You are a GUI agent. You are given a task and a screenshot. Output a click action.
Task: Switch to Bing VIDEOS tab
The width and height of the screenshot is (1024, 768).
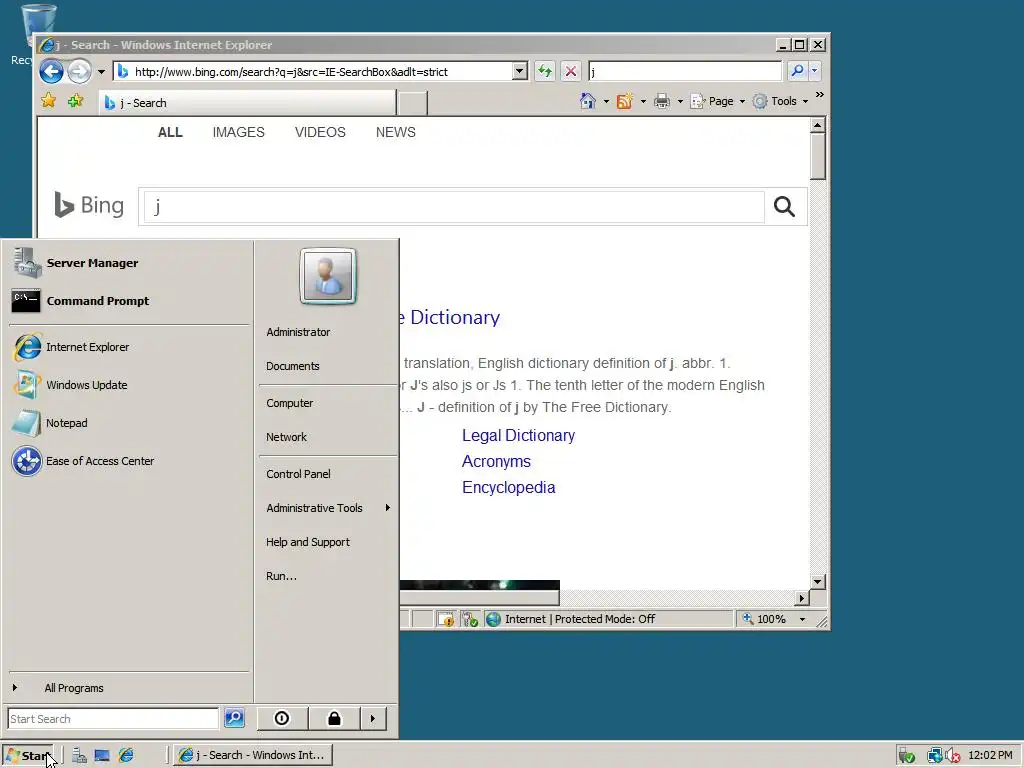pyautogui.click(x=320, y=132)
